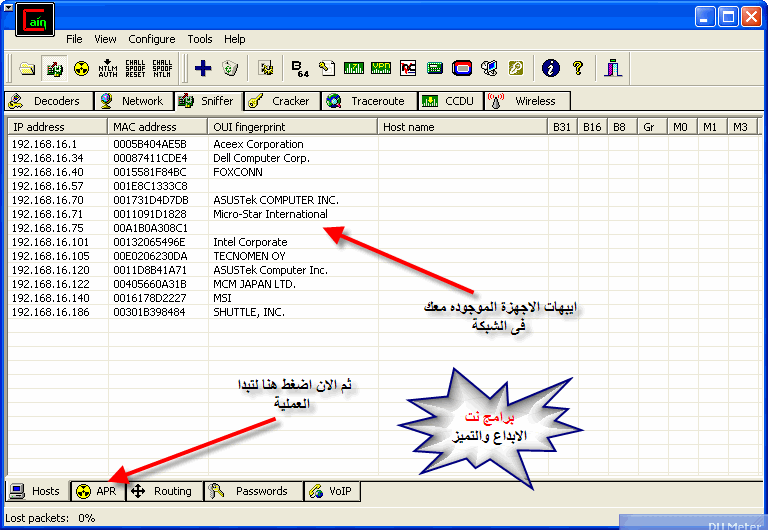
Task: Open the Box Revealer icon
Action: point(489,68)
